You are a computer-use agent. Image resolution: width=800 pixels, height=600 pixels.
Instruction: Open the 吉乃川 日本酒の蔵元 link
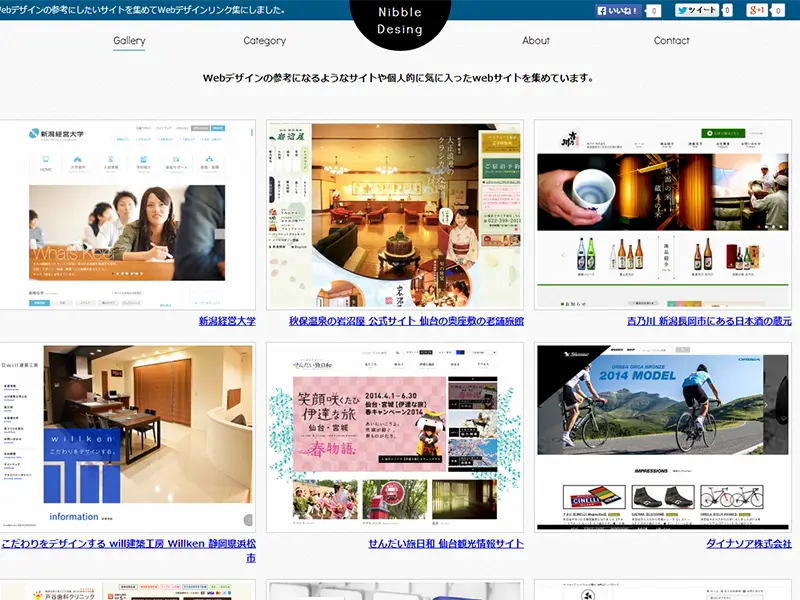point(709,321)
